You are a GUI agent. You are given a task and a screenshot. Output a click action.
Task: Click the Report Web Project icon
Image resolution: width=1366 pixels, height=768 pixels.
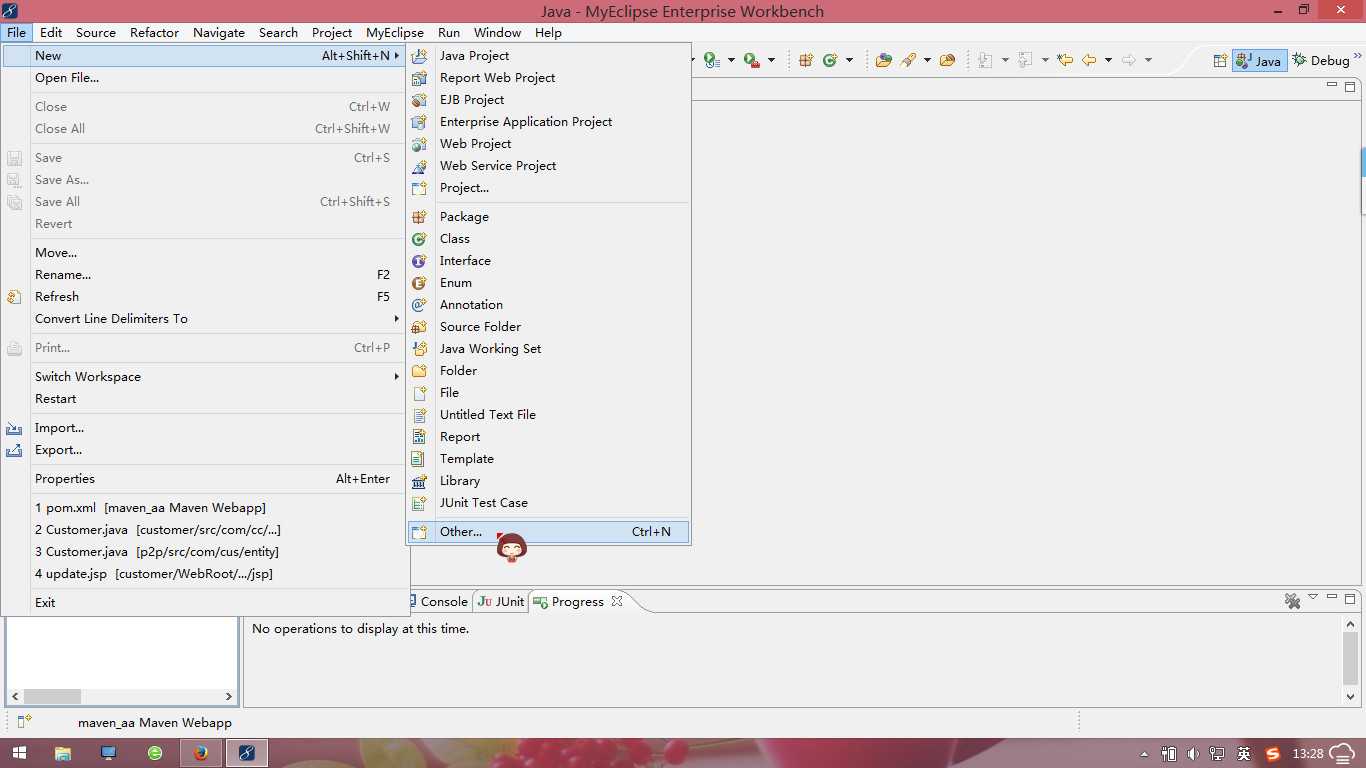click(x=420, y=78)
